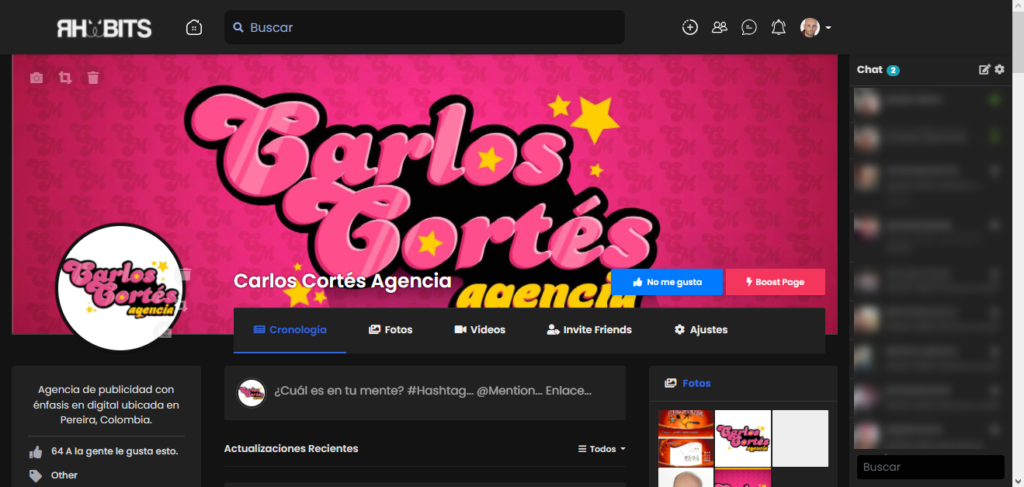This screenshot has width=1024, height=487.
Task: Open the Todos filter dropdown
Action: pos(601,449)
